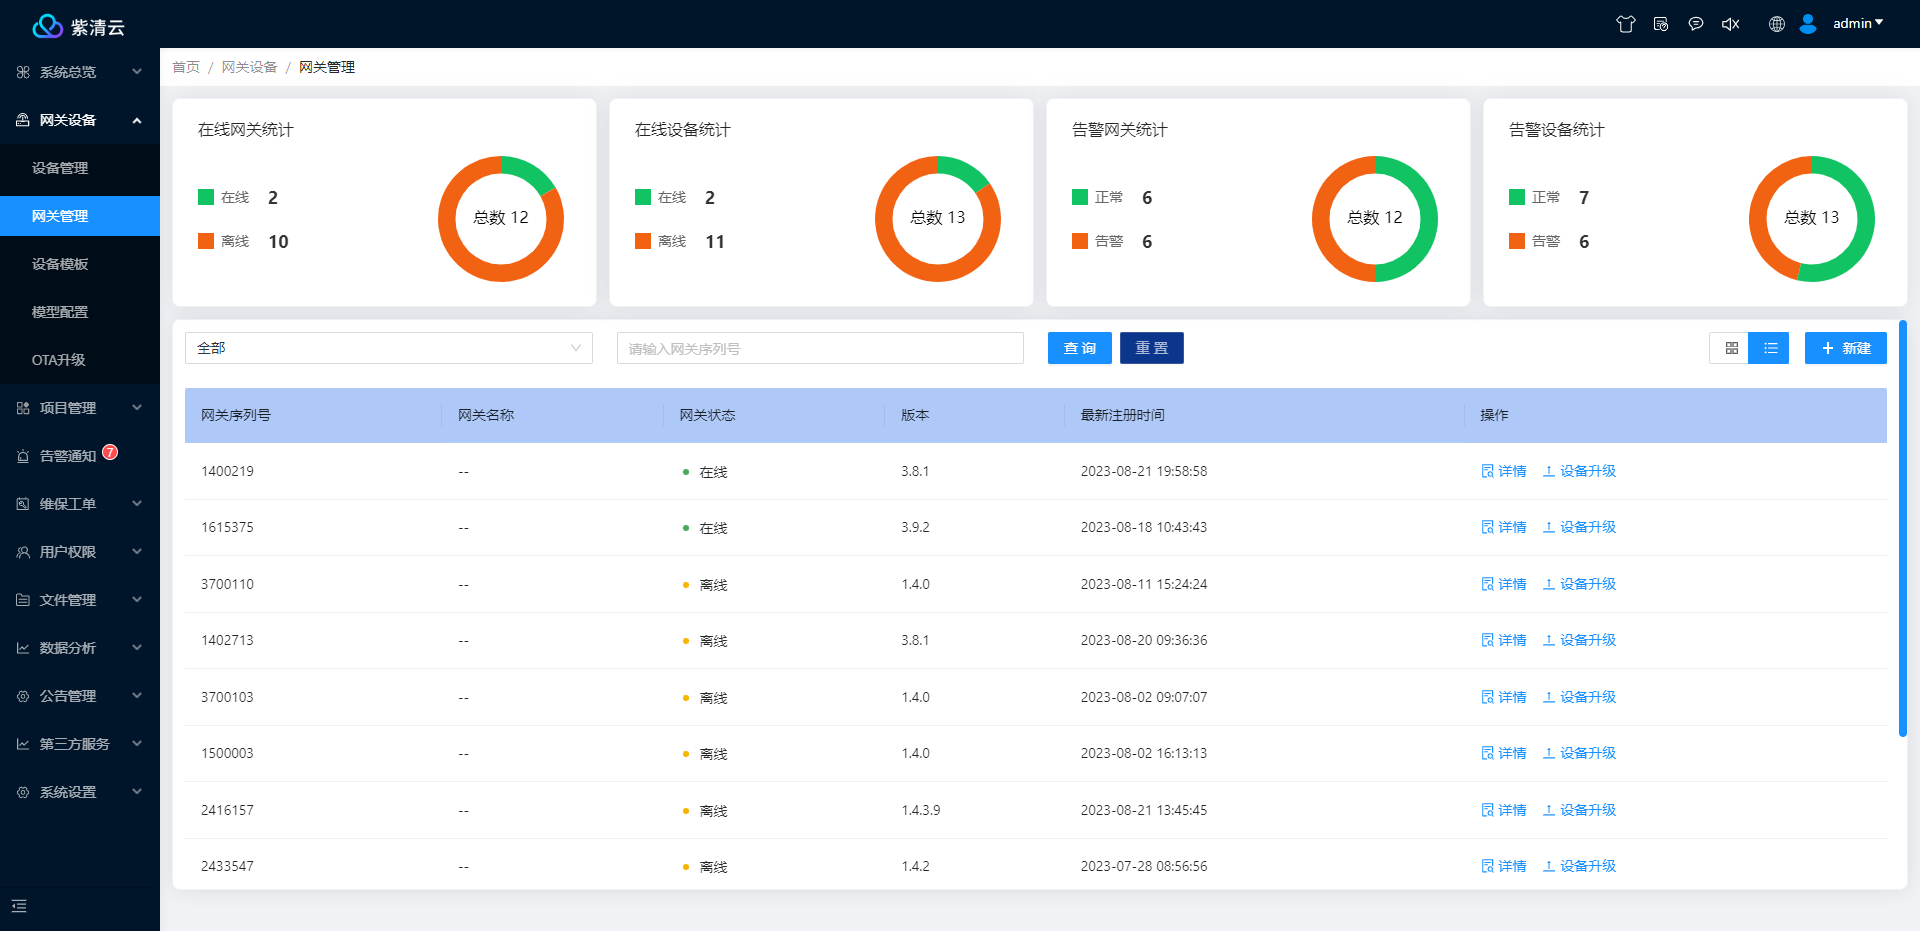1920x931 pixels.
Task: Expand the 第三方服务 menu
Action: coord(80,744)
